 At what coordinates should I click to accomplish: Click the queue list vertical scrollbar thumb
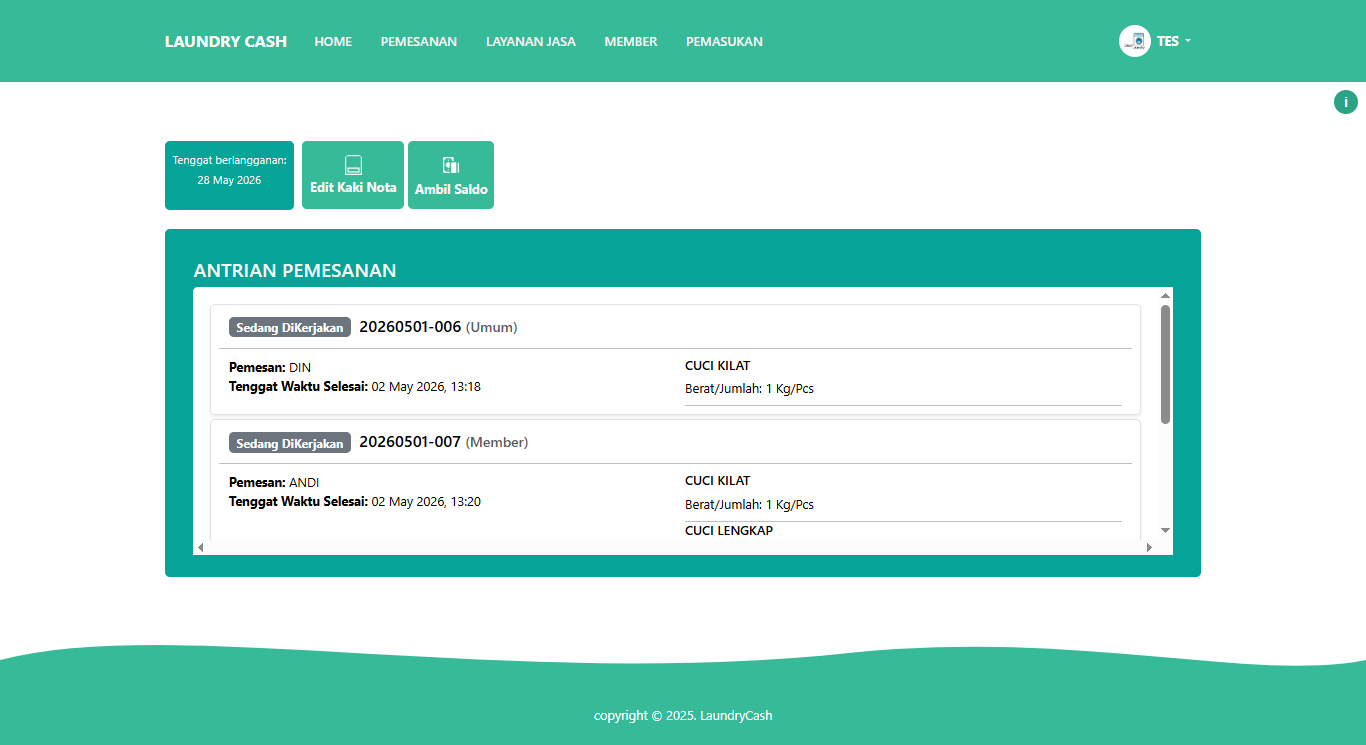1165,364
